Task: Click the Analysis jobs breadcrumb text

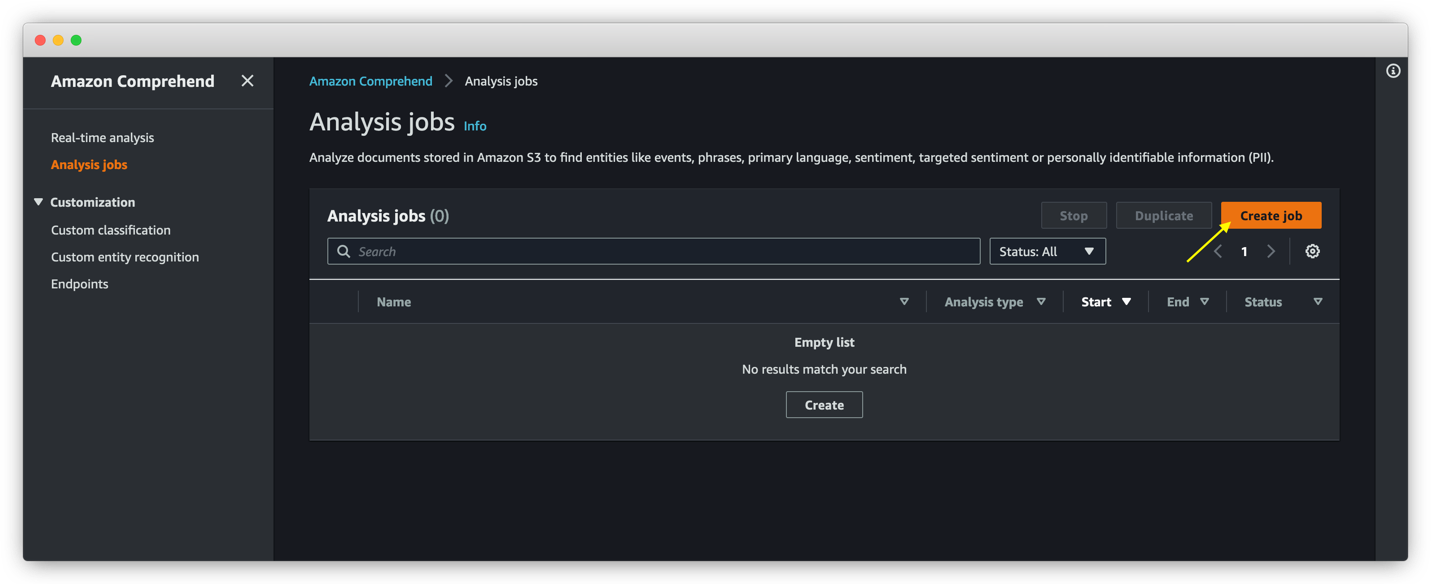Action: click(x=501, y=81)
